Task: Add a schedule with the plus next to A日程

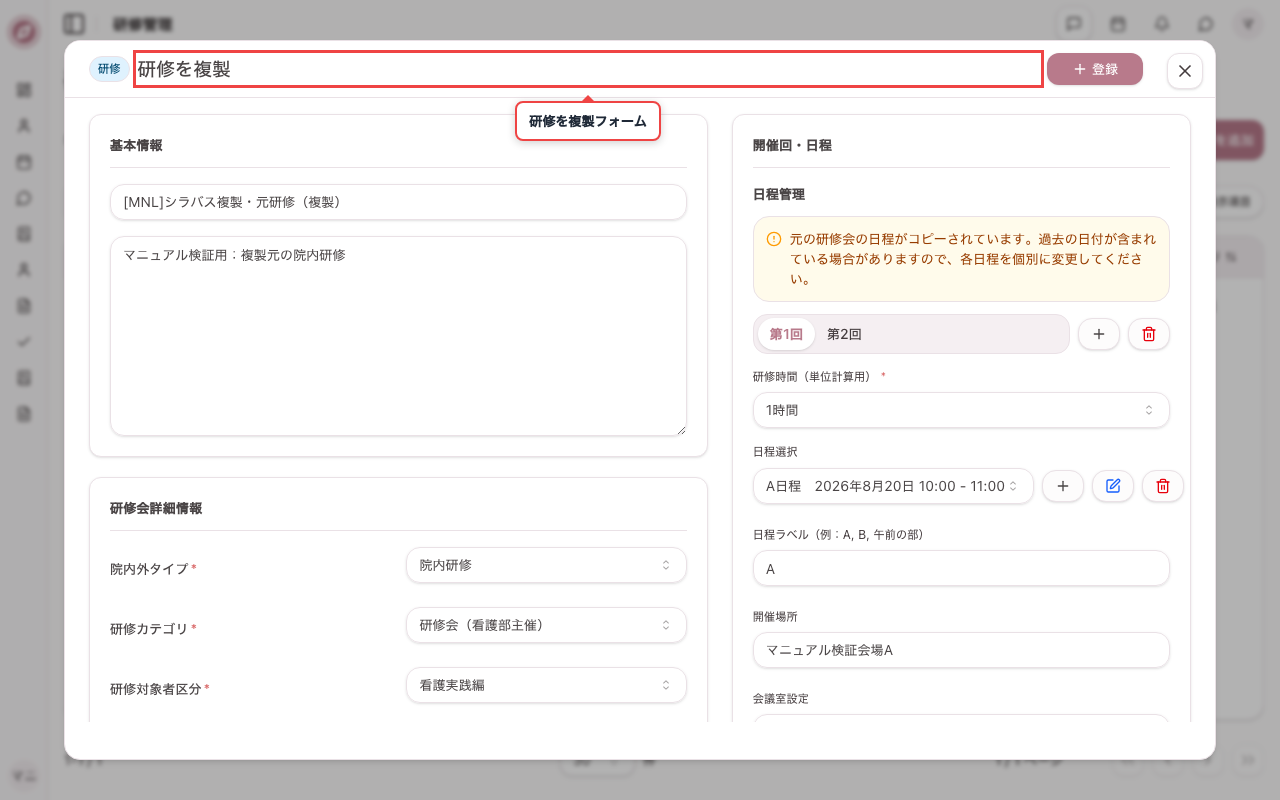Action: [x=1063, y=486]
